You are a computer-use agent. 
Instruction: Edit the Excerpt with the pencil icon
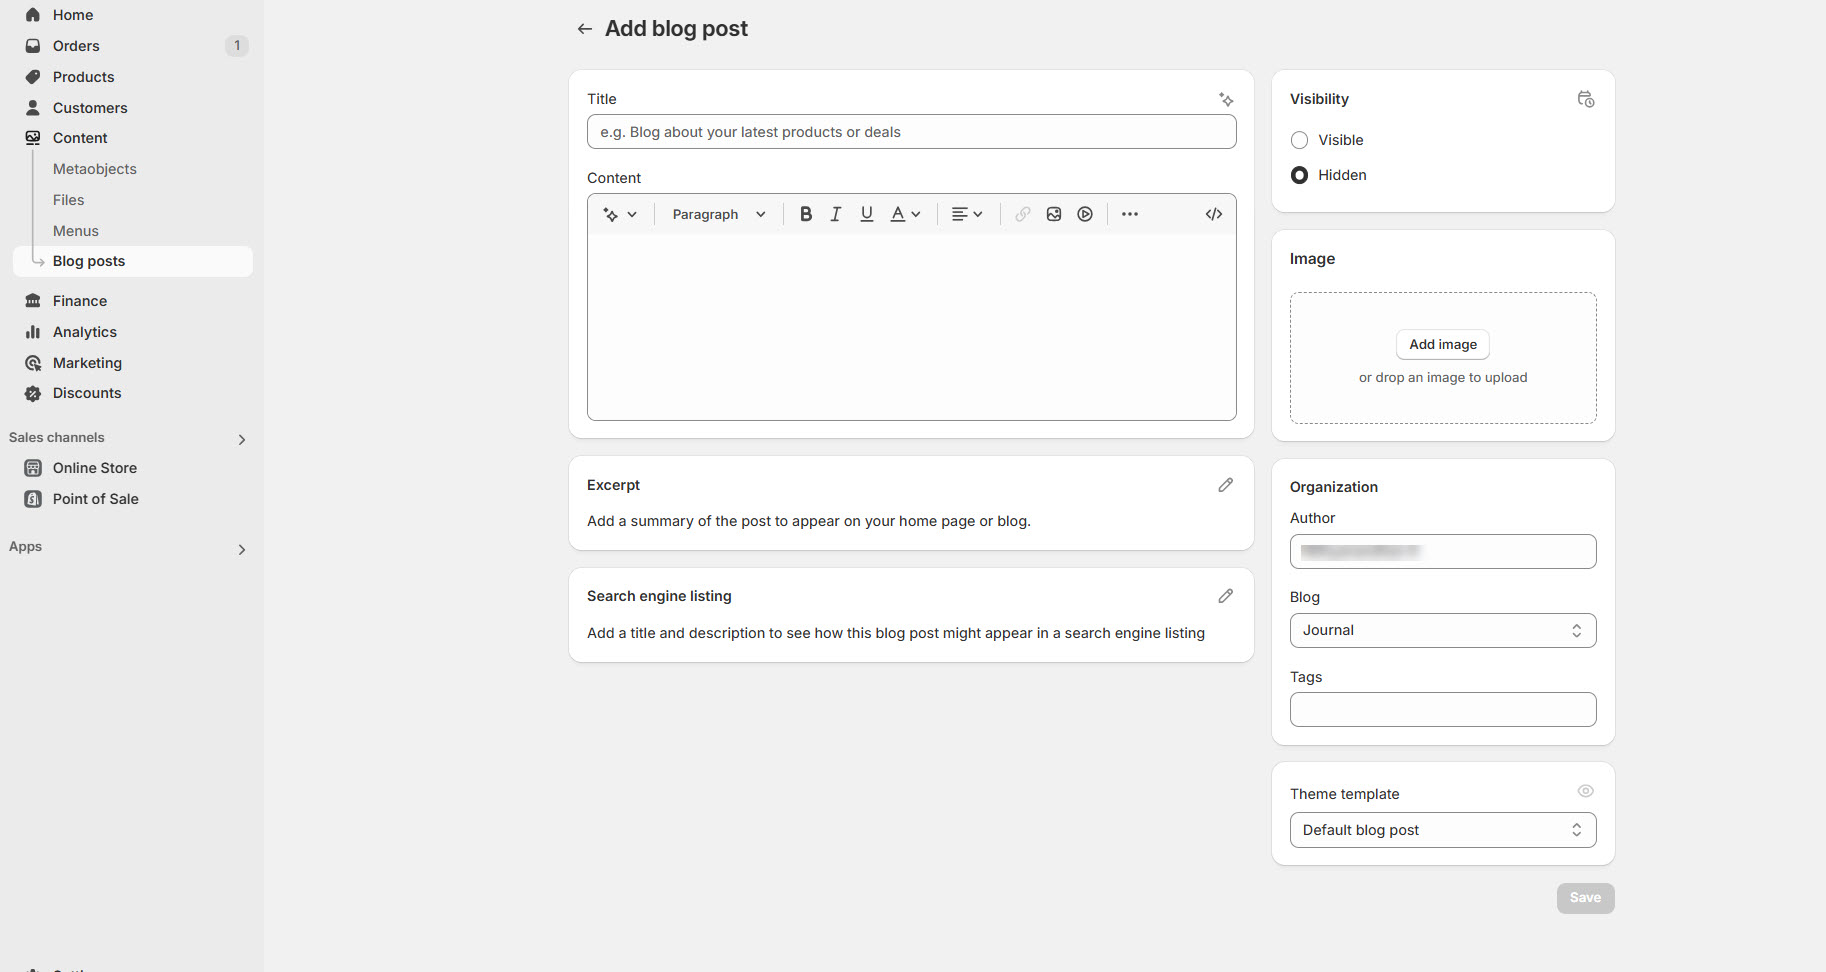pyautogui.click(x=1225, y=485)
